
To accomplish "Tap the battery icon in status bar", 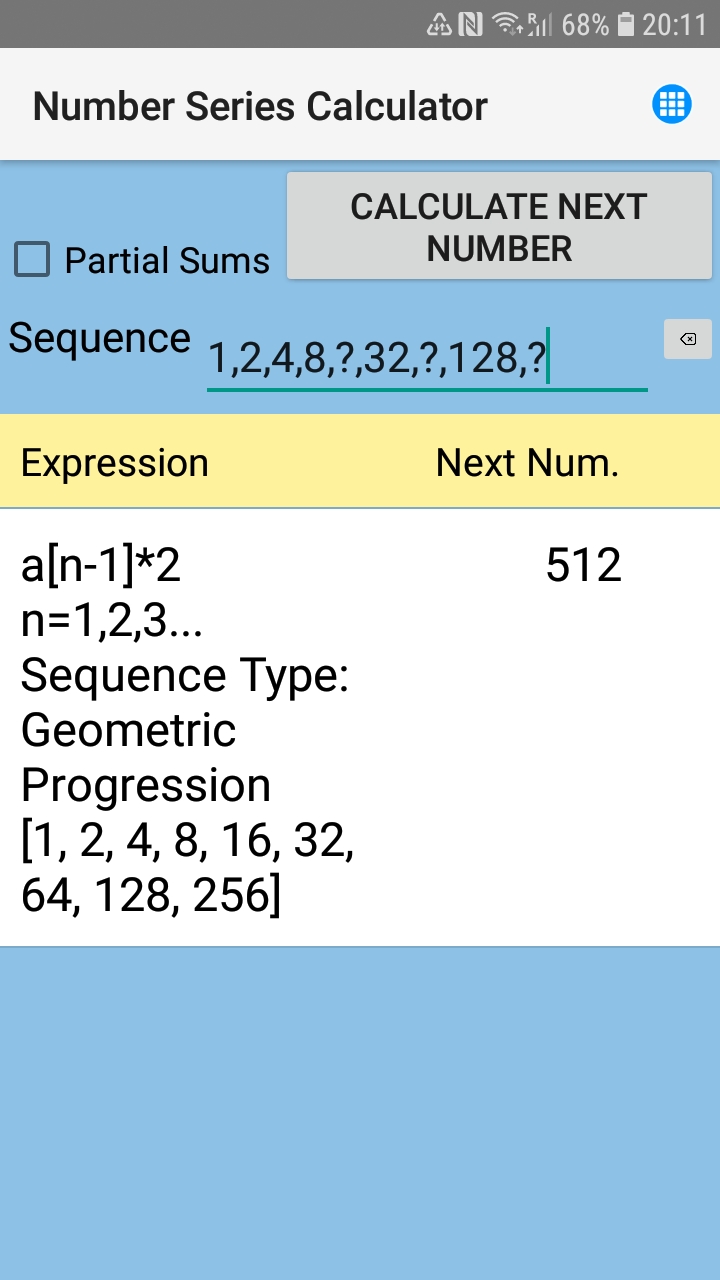I will click(626, 24).
